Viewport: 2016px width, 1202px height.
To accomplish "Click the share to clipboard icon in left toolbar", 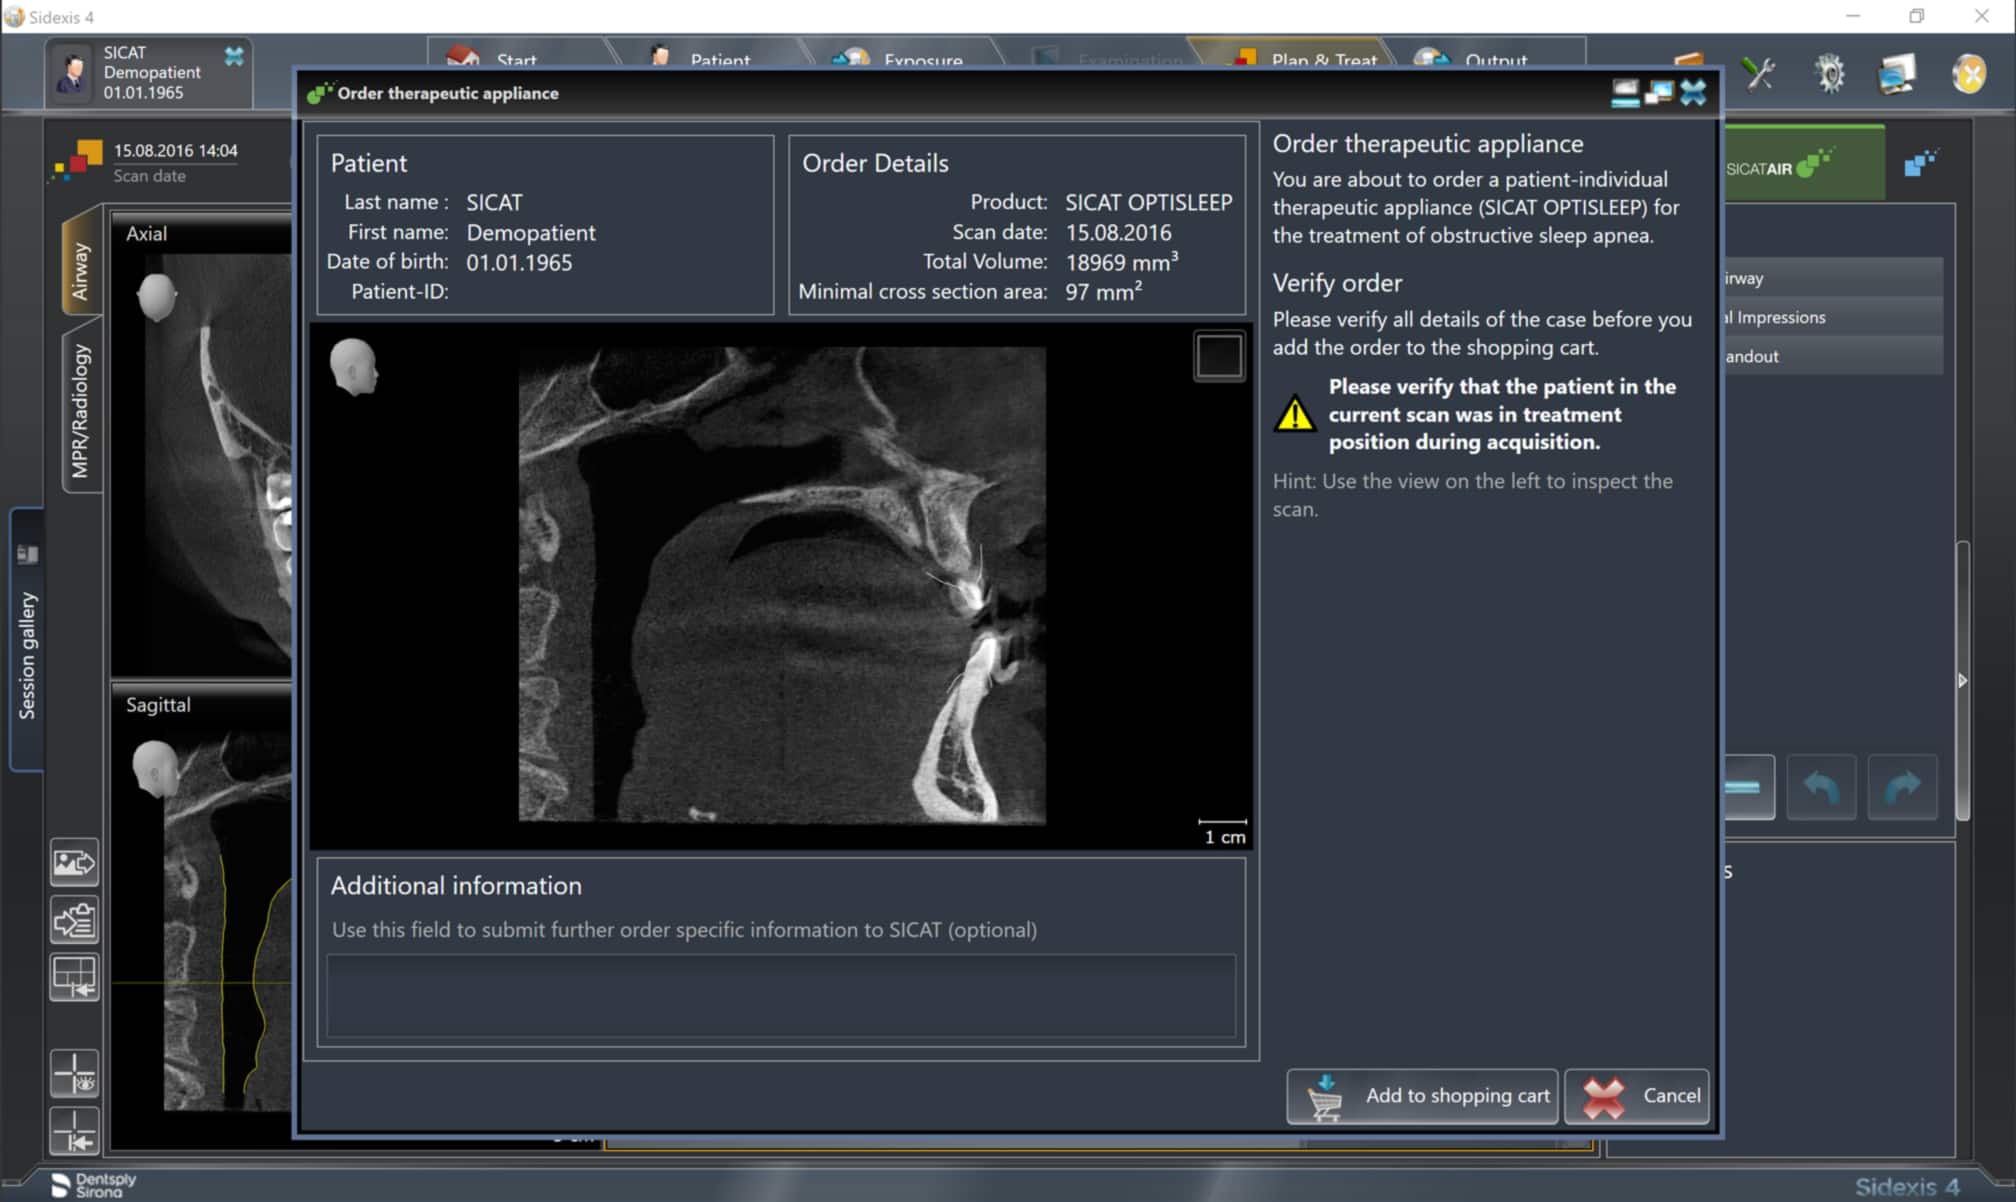I will click(75, 920).
